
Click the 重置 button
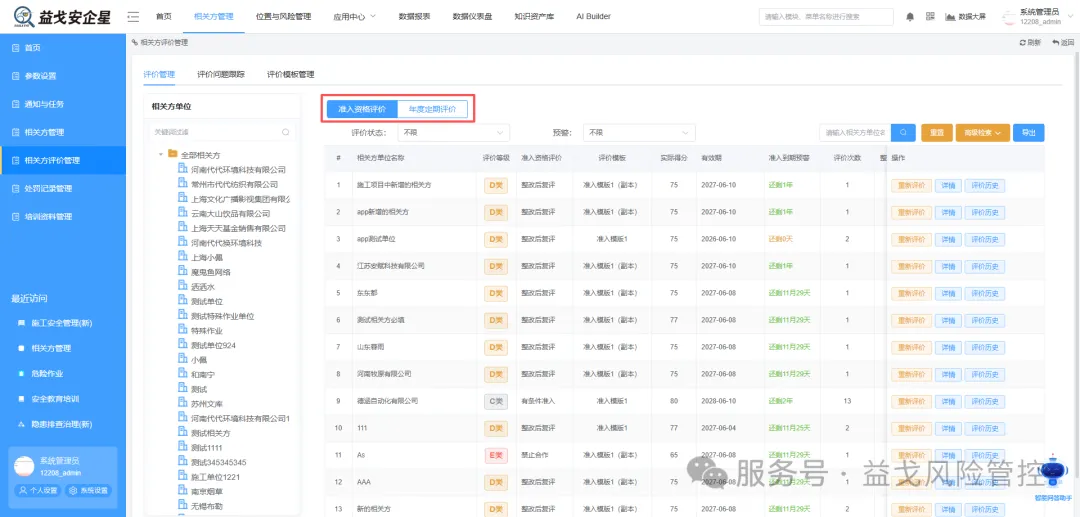(x=937, y=133)
